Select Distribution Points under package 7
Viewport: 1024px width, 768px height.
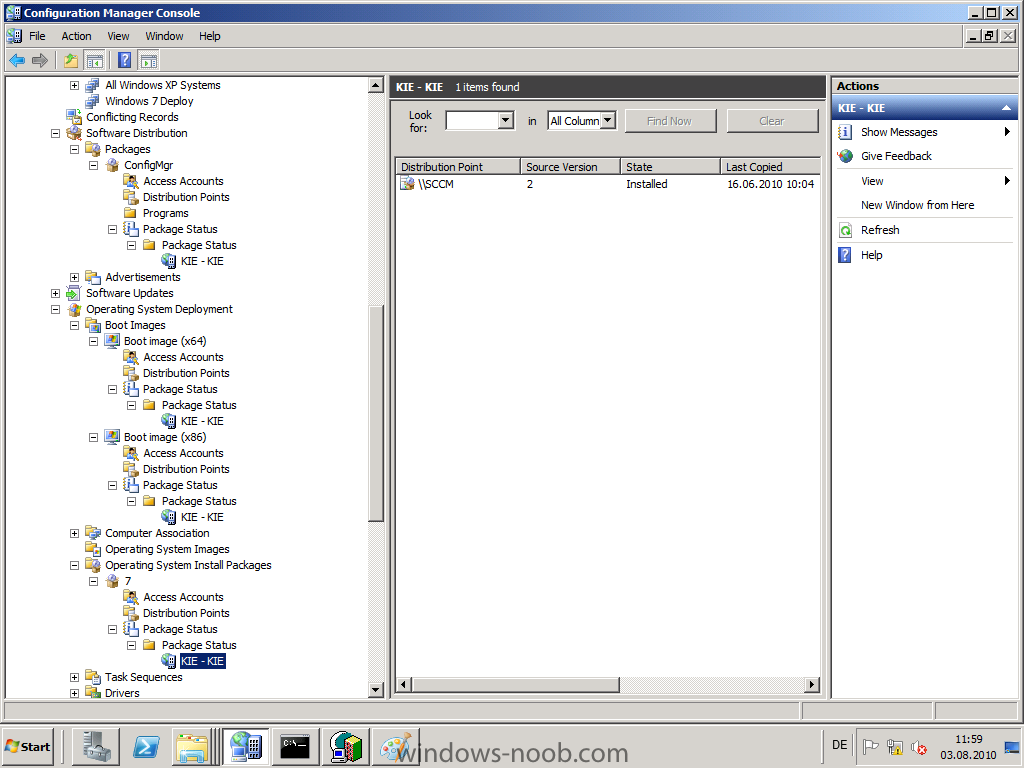[x=186, y=613]
